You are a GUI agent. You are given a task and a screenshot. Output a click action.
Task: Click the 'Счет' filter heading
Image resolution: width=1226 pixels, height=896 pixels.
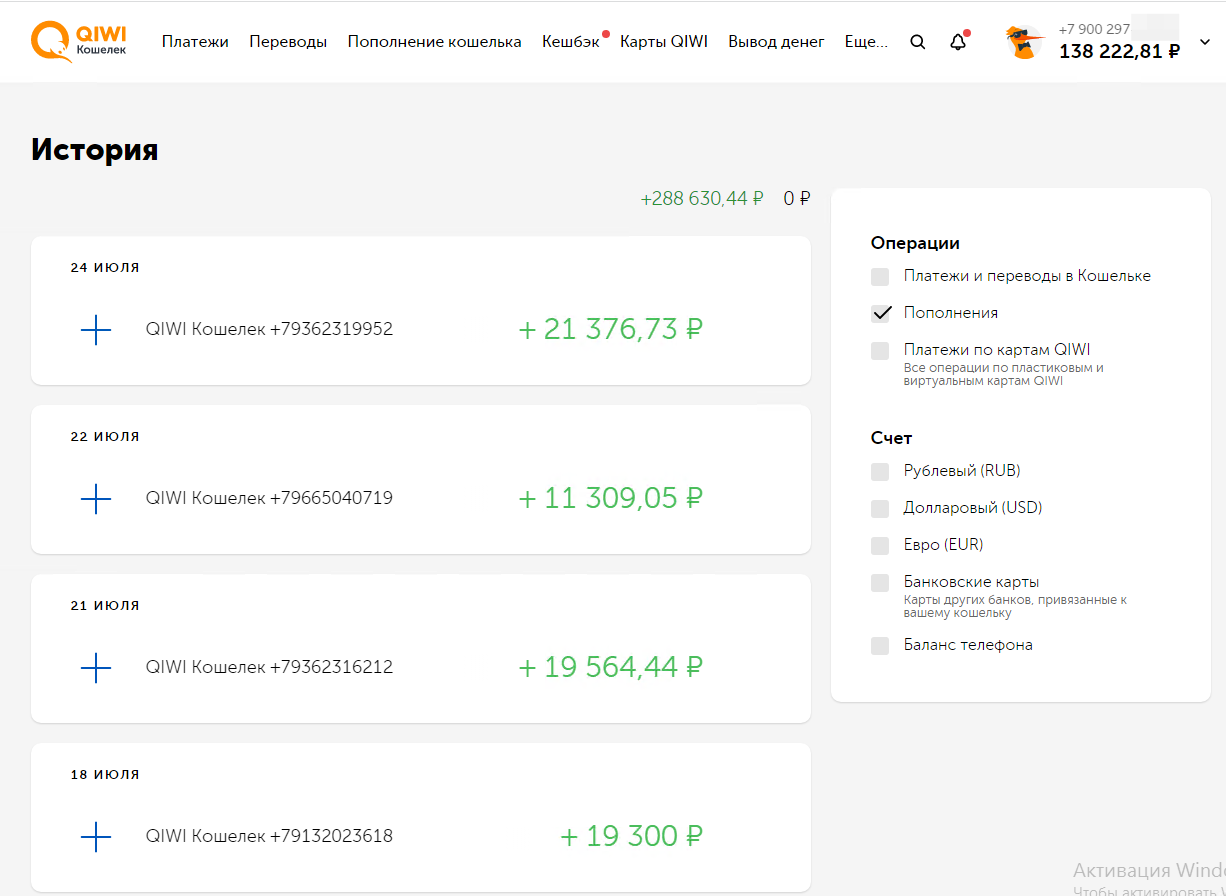click(x=892, y=438)
